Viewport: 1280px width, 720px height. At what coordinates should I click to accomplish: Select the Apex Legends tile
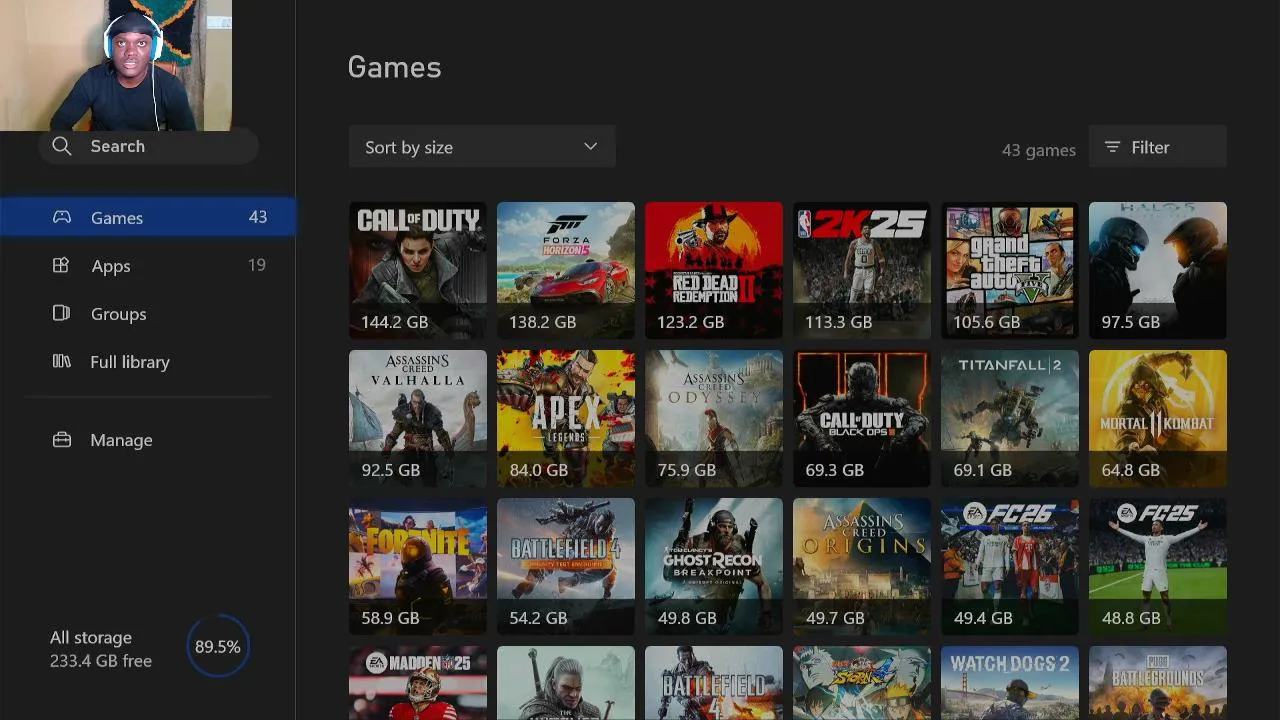coord(566,418)
